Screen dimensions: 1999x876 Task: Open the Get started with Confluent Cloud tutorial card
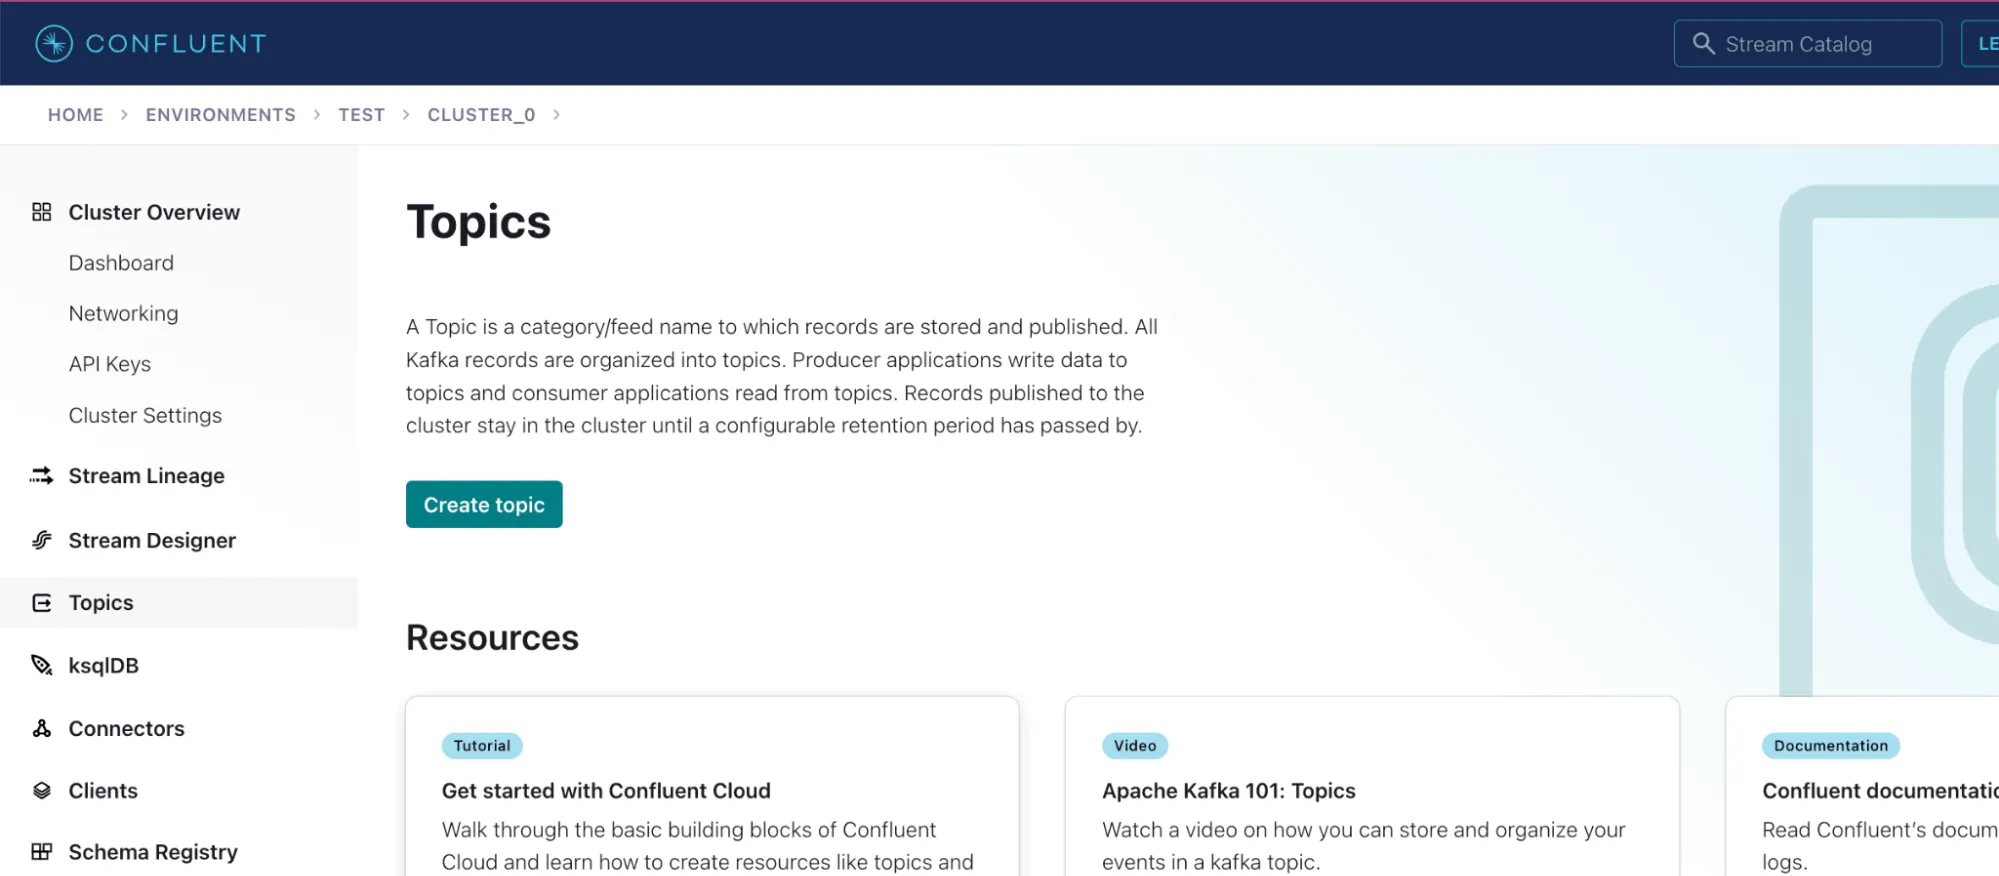coord(712,786)
